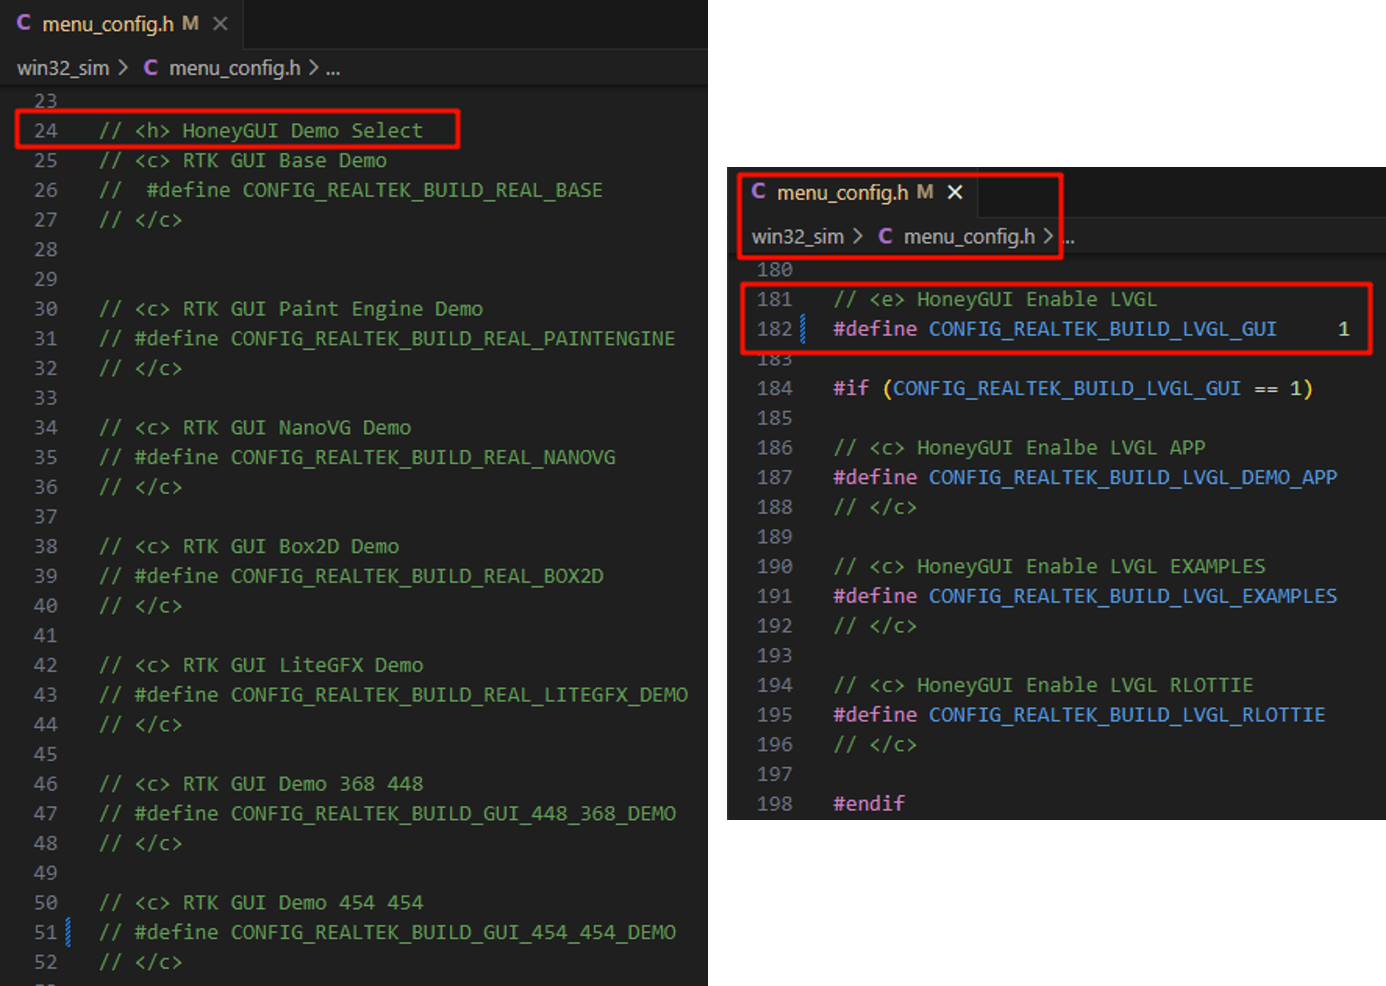The width and height of the screenshot is (1386, 986).
Task: Click line number 182 in right gutter
Action: click(x=775, y=329)
